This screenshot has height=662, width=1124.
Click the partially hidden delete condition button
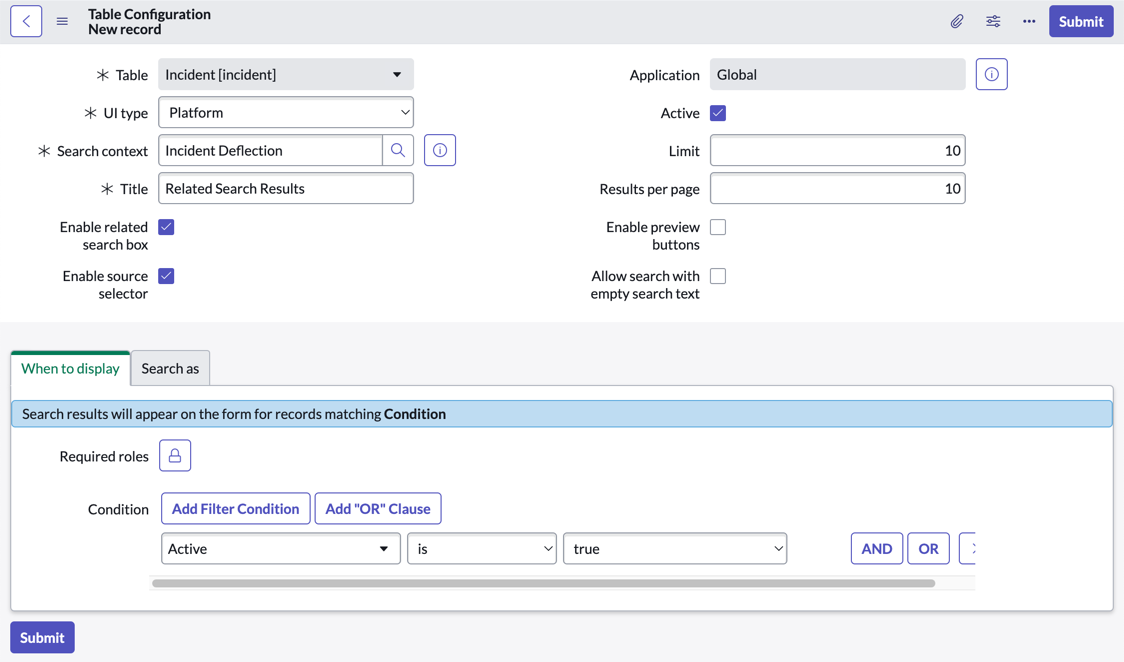[x=968, y=549]
